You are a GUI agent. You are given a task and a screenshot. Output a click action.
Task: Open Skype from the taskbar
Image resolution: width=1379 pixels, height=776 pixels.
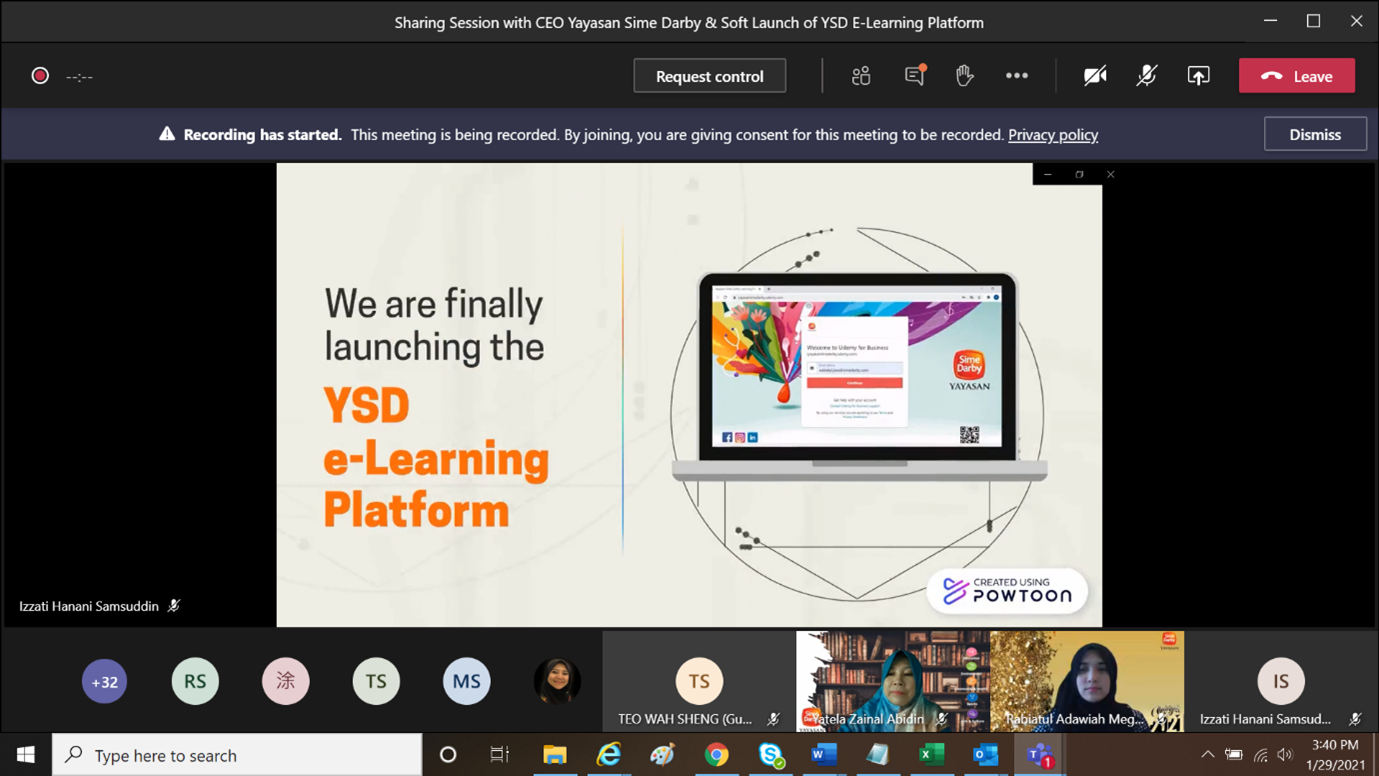pyautogui.click(x=770, y=755)
